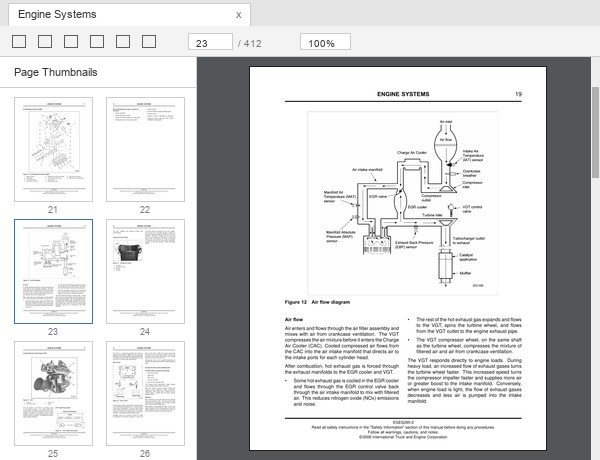
Task: Open page 21 thumbnail
Action: 54,149
